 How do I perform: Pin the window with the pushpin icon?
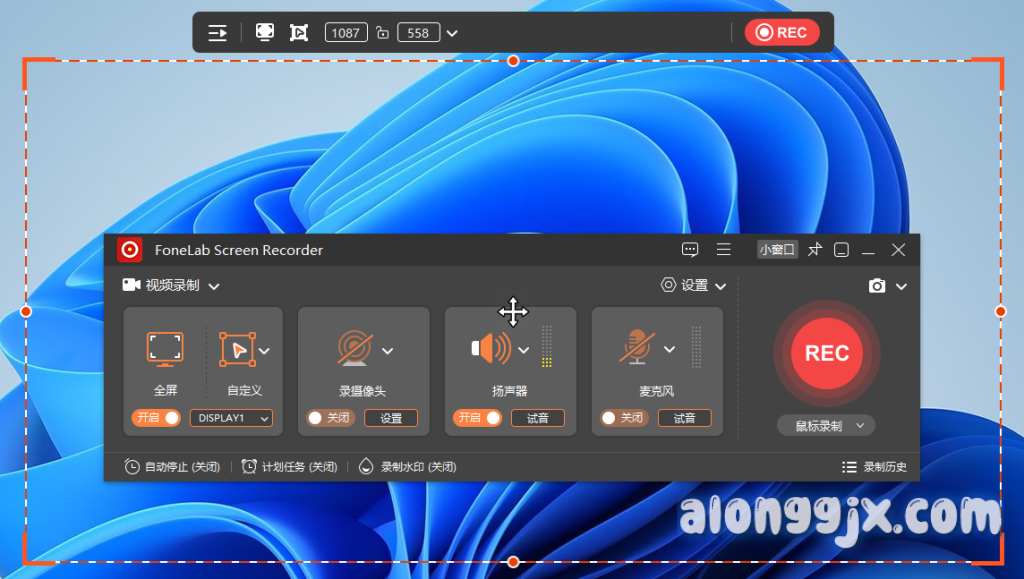(x=815, y=250)
